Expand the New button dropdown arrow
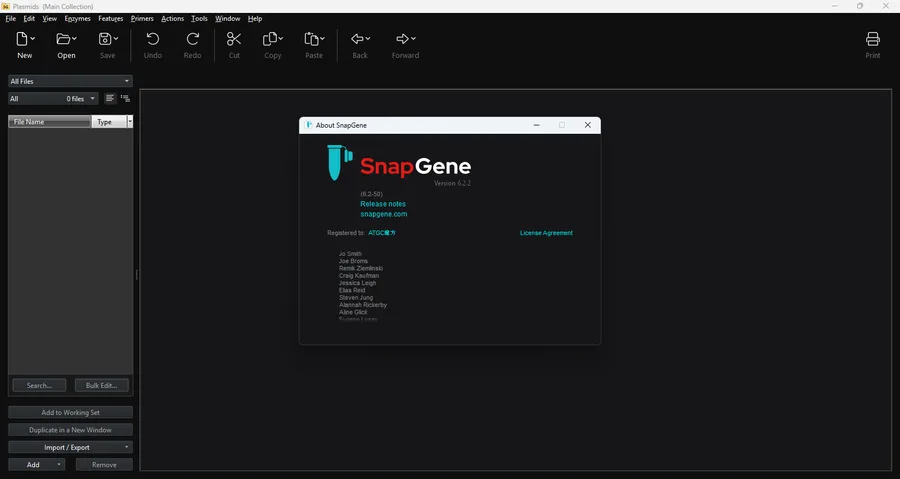Viewport: 900px width, 479px height. (33, 38)
